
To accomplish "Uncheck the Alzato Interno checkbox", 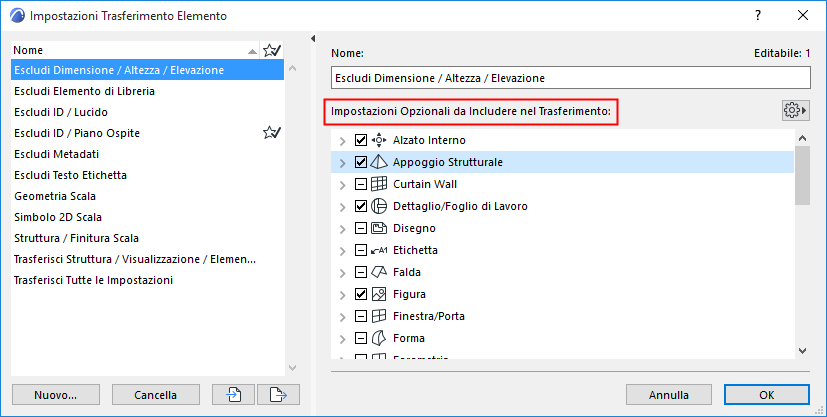I will point(361,140).
